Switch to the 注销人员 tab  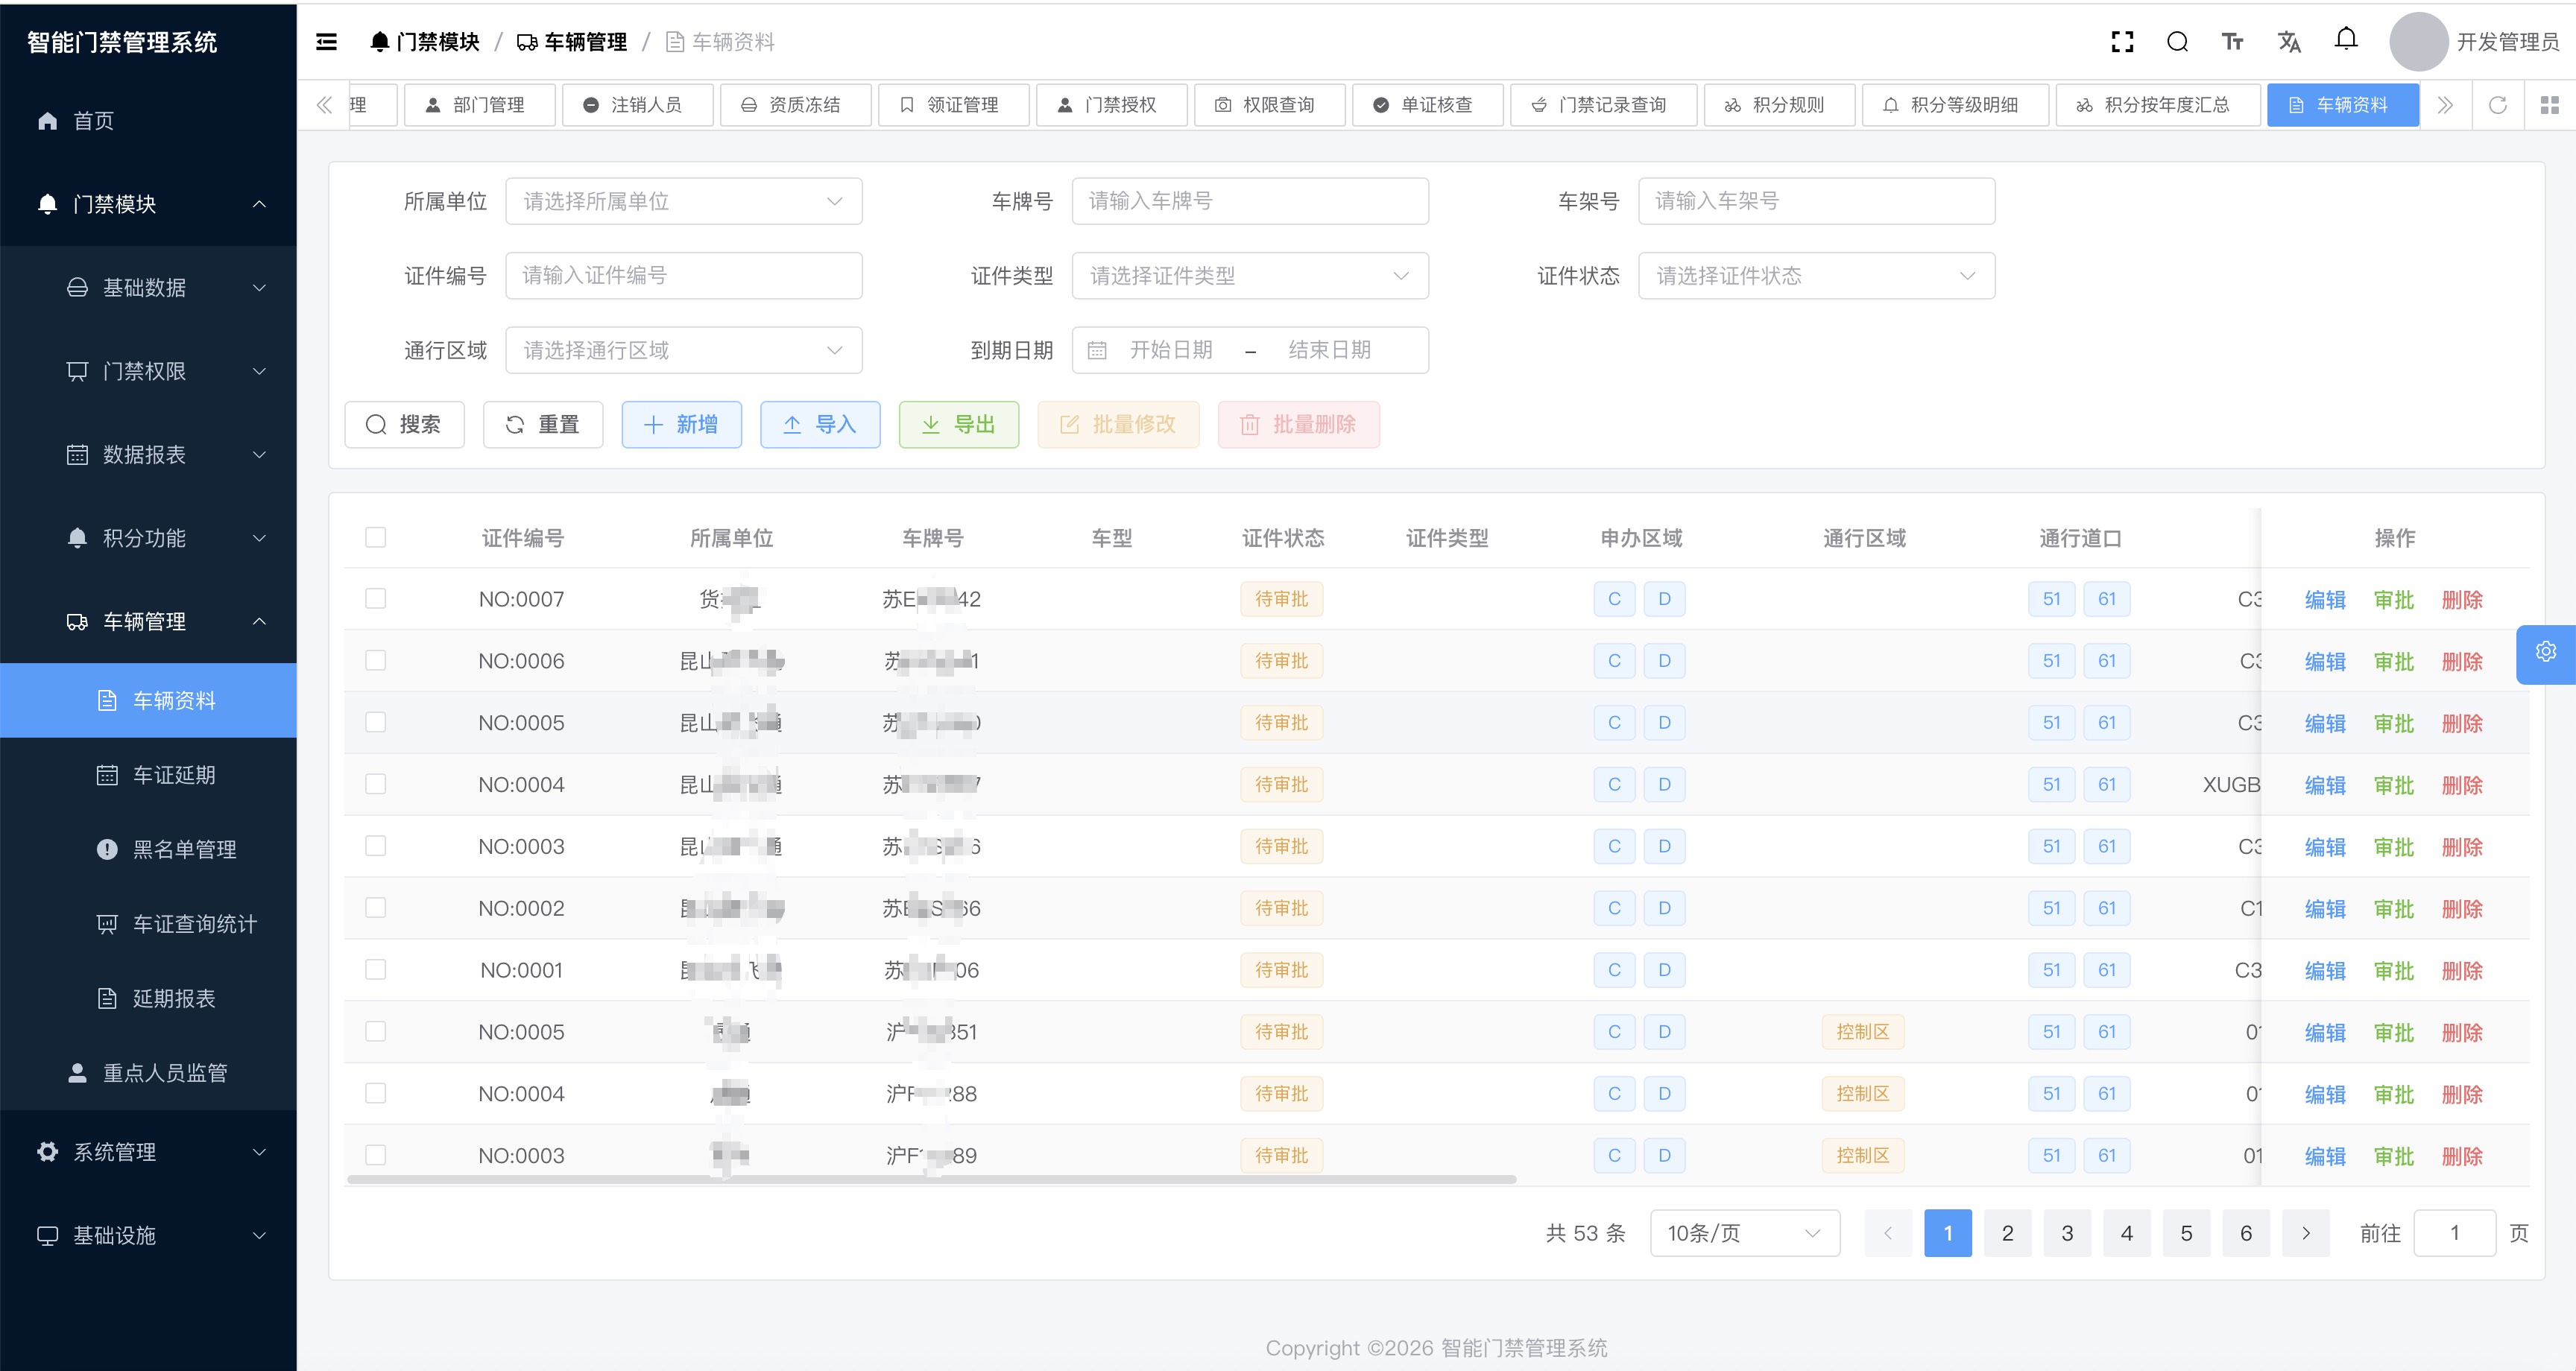point(637,105)
